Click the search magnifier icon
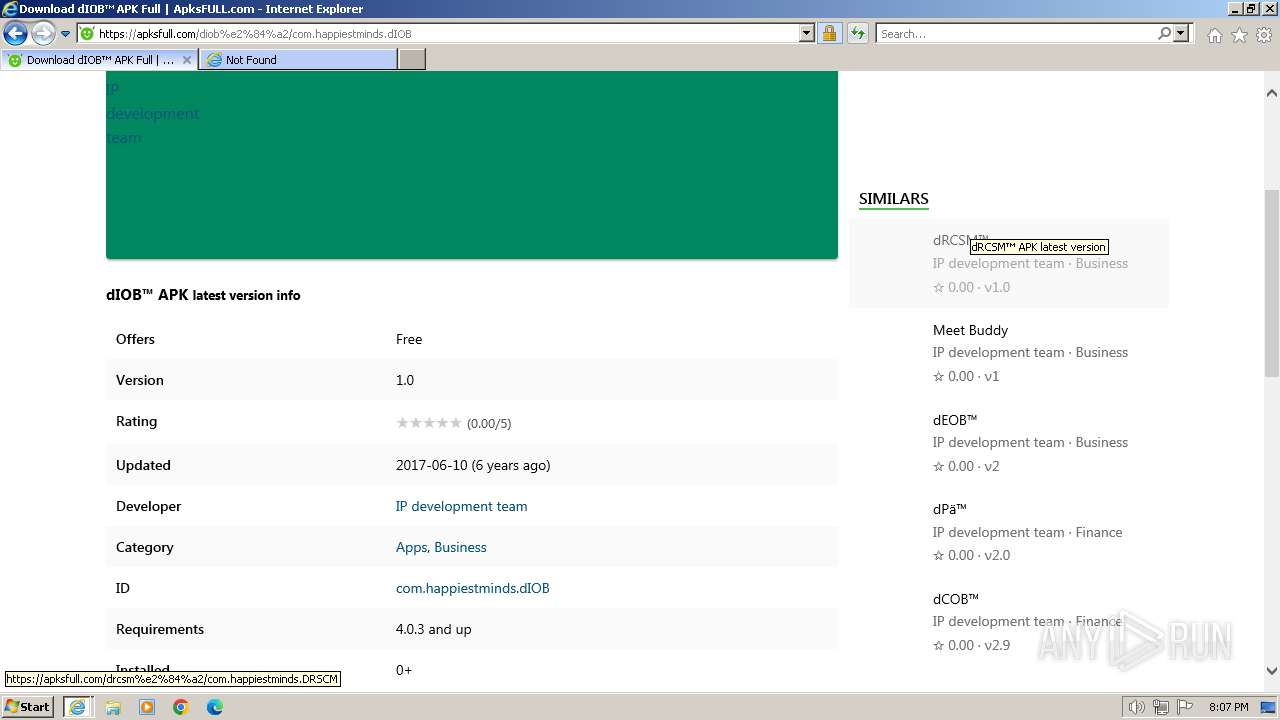The width and height of the screenshot is (1280, 720). click(x=1164, y=34)
